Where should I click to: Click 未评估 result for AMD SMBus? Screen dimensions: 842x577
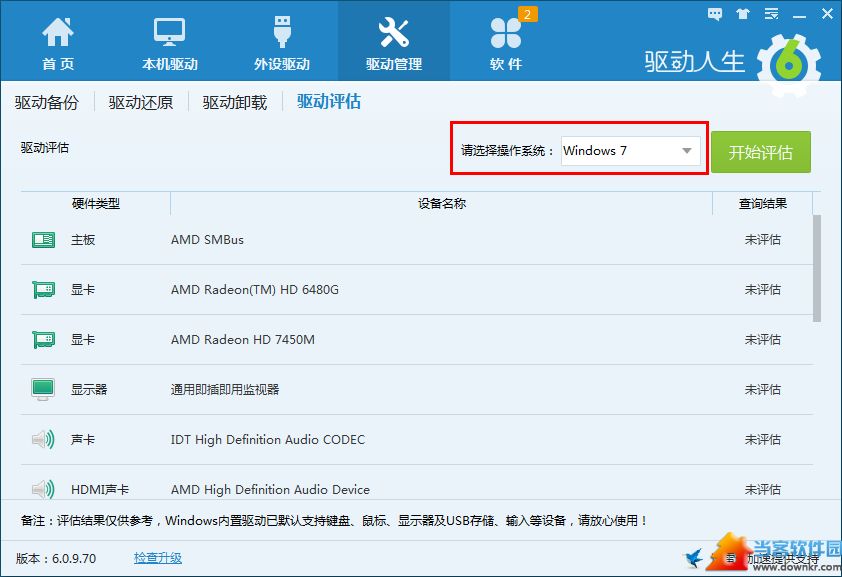(763, 240)
